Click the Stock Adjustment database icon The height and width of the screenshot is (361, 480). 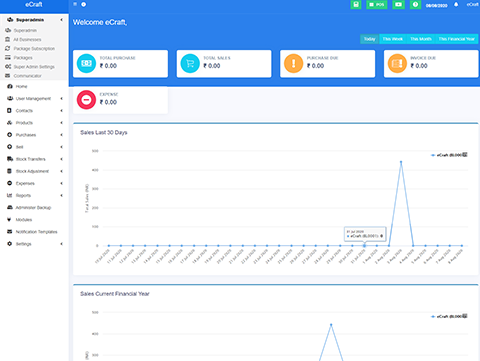pyautogui.click(x=9, y=171)
